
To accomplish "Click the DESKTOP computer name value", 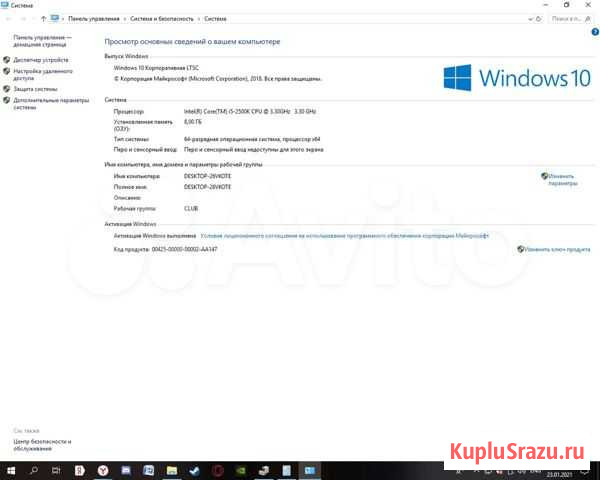I will click(207, 176).
